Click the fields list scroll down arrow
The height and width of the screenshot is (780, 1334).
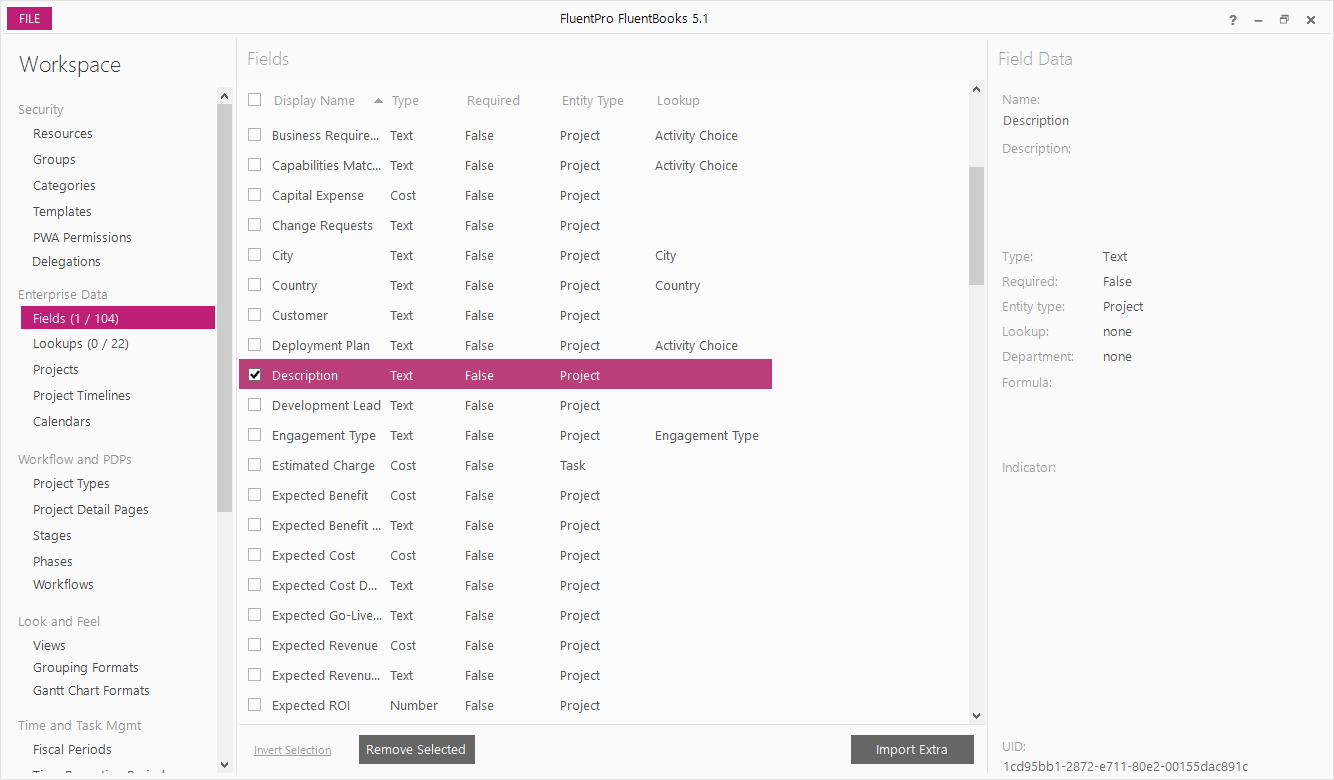point(977,715)
